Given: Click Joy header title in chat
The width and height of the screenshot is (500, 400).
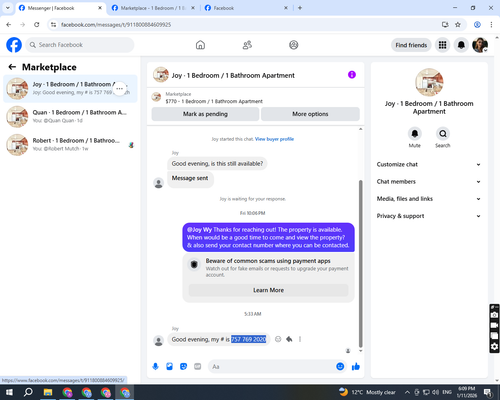Looking at the screenshot, I should click(233, 75).
